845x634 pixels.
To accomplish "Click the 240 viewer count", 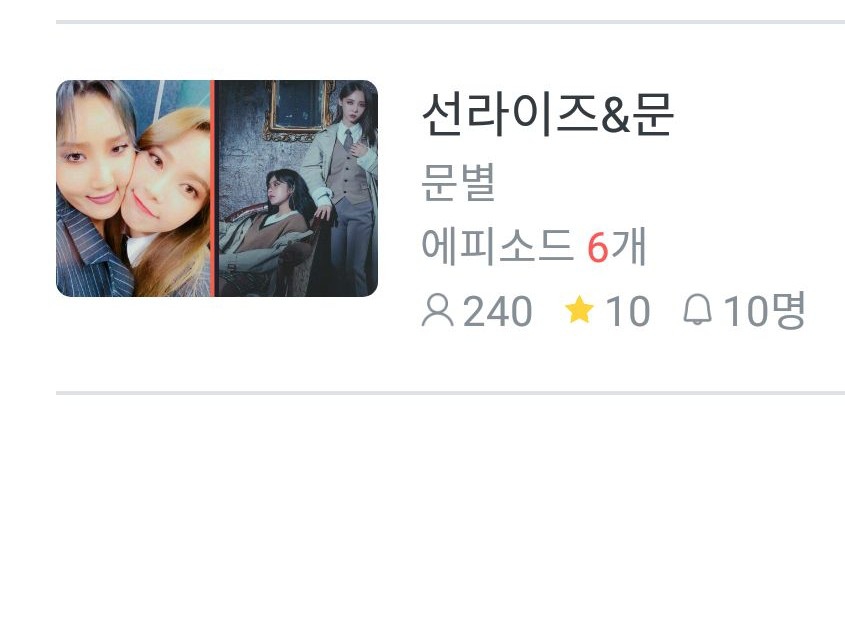I will coord(497,311).
